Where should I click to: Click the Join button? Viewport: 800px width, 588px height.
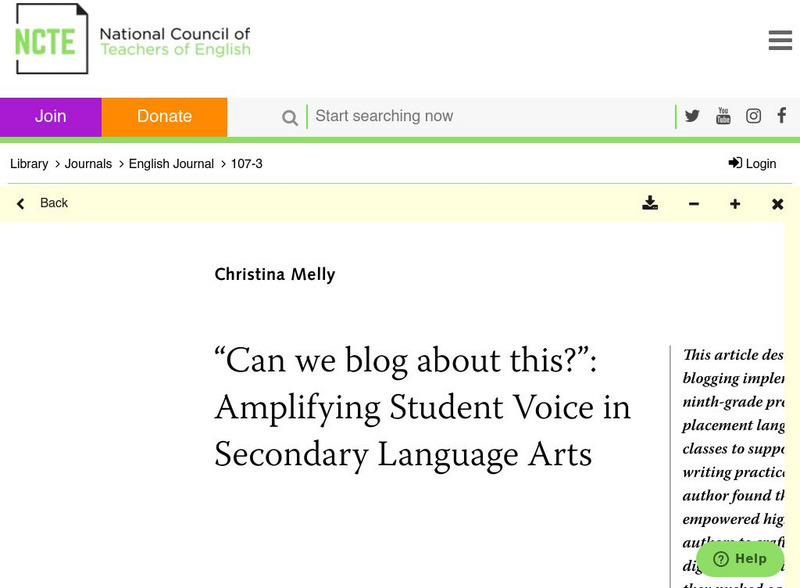pos(51,116)
